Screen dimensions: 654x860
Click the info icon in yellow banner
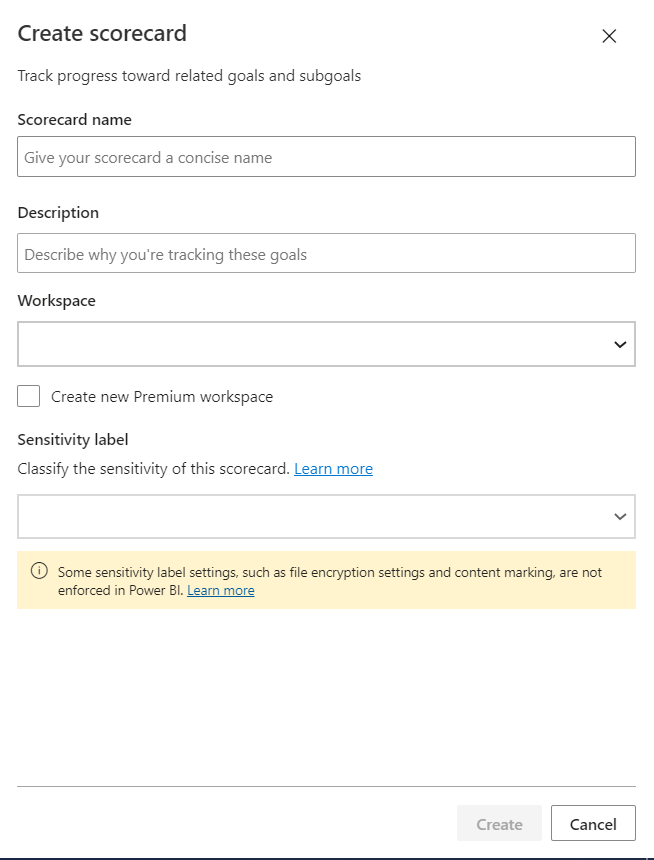pyautogui.click(x=39, y=570)
